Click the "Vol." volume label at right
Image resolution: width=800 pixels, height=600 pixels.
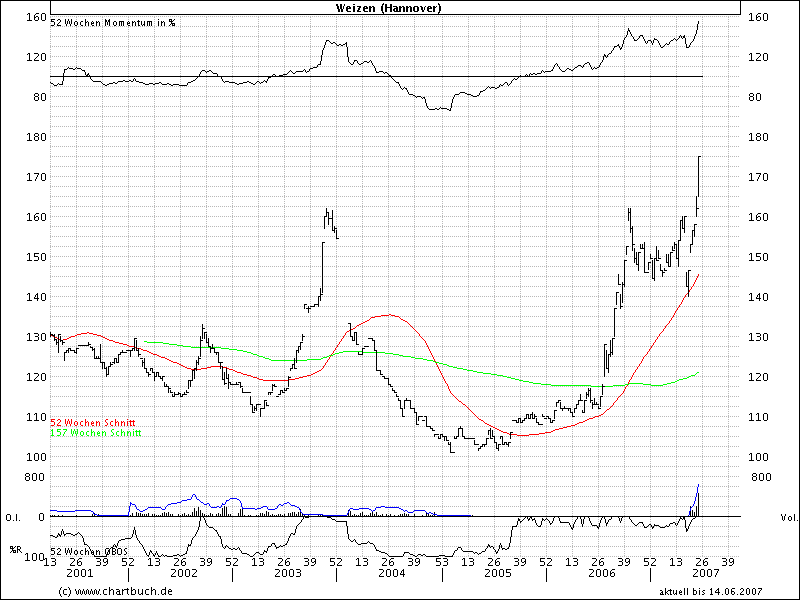pyautogui.click(x=787, y=517)
